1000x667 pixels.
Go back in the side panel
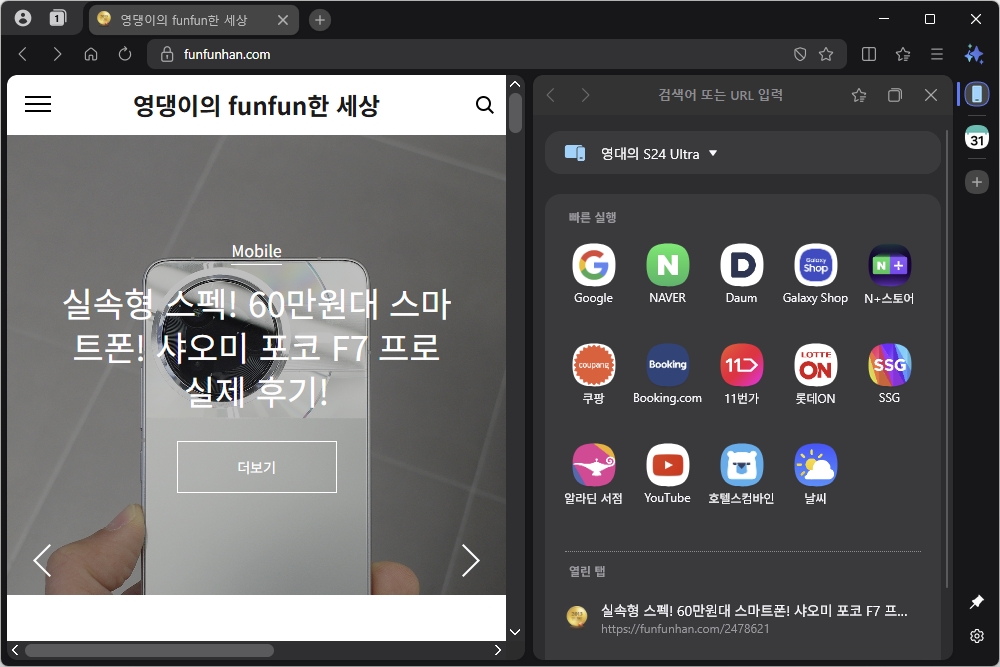click(x=551, y=95)
